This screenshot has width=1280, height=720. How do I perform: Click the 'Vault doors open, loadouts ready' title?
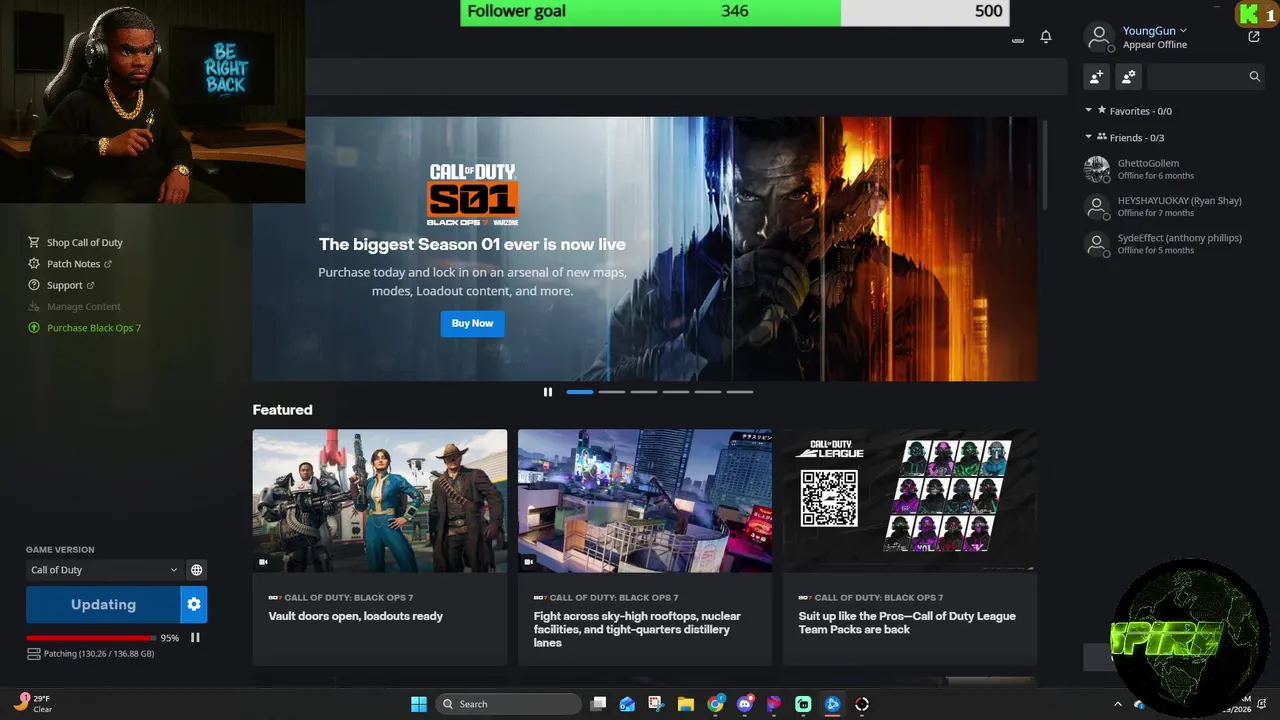(x=355, y=616)
